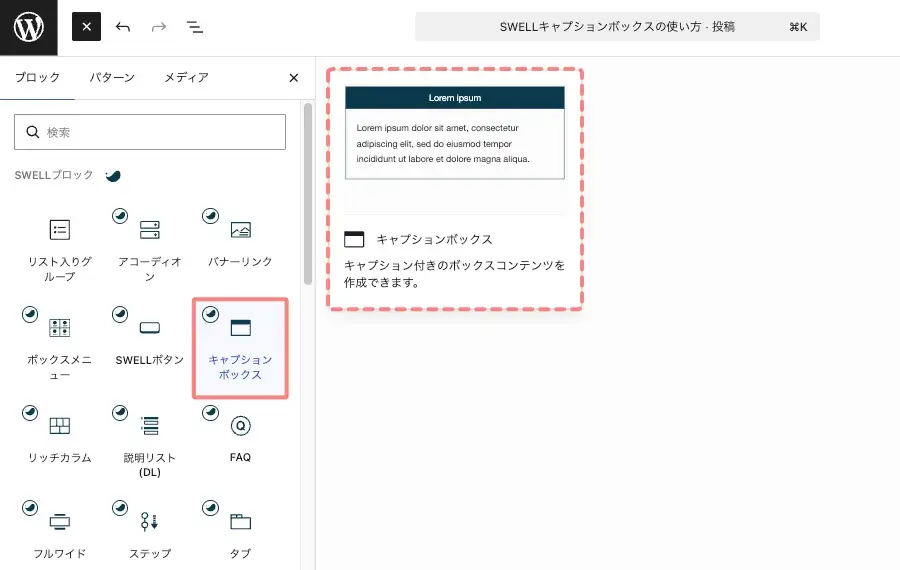Close the inserter panel with X
Screen dimensions: 900x570
point(293,77)
